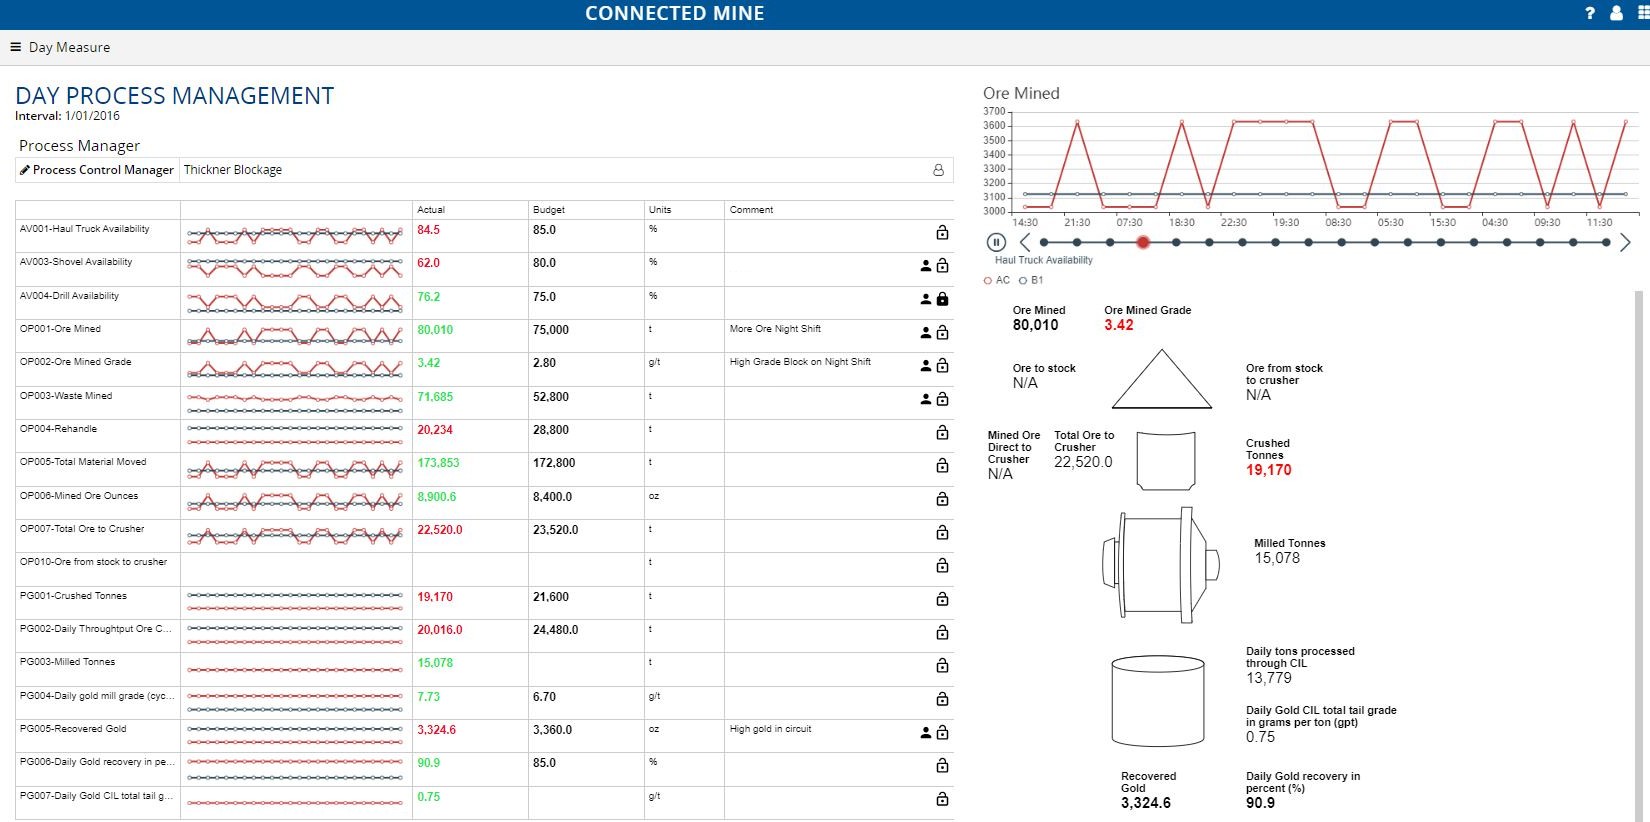Screen dimensions: 1650x822
Task: Click the 'High gold in circuit' comment
Action: tap(770, 729)
